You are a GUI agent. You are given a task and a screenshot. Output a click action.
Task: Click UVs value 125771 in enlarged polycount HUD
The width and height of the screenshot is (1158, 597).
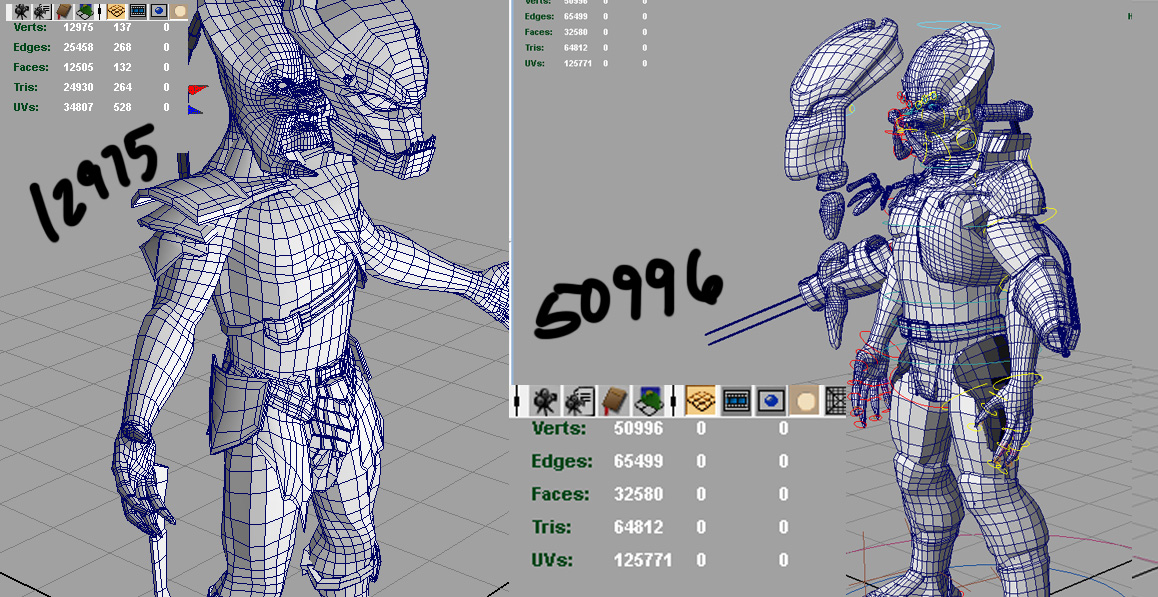click(x=644, y=560)
